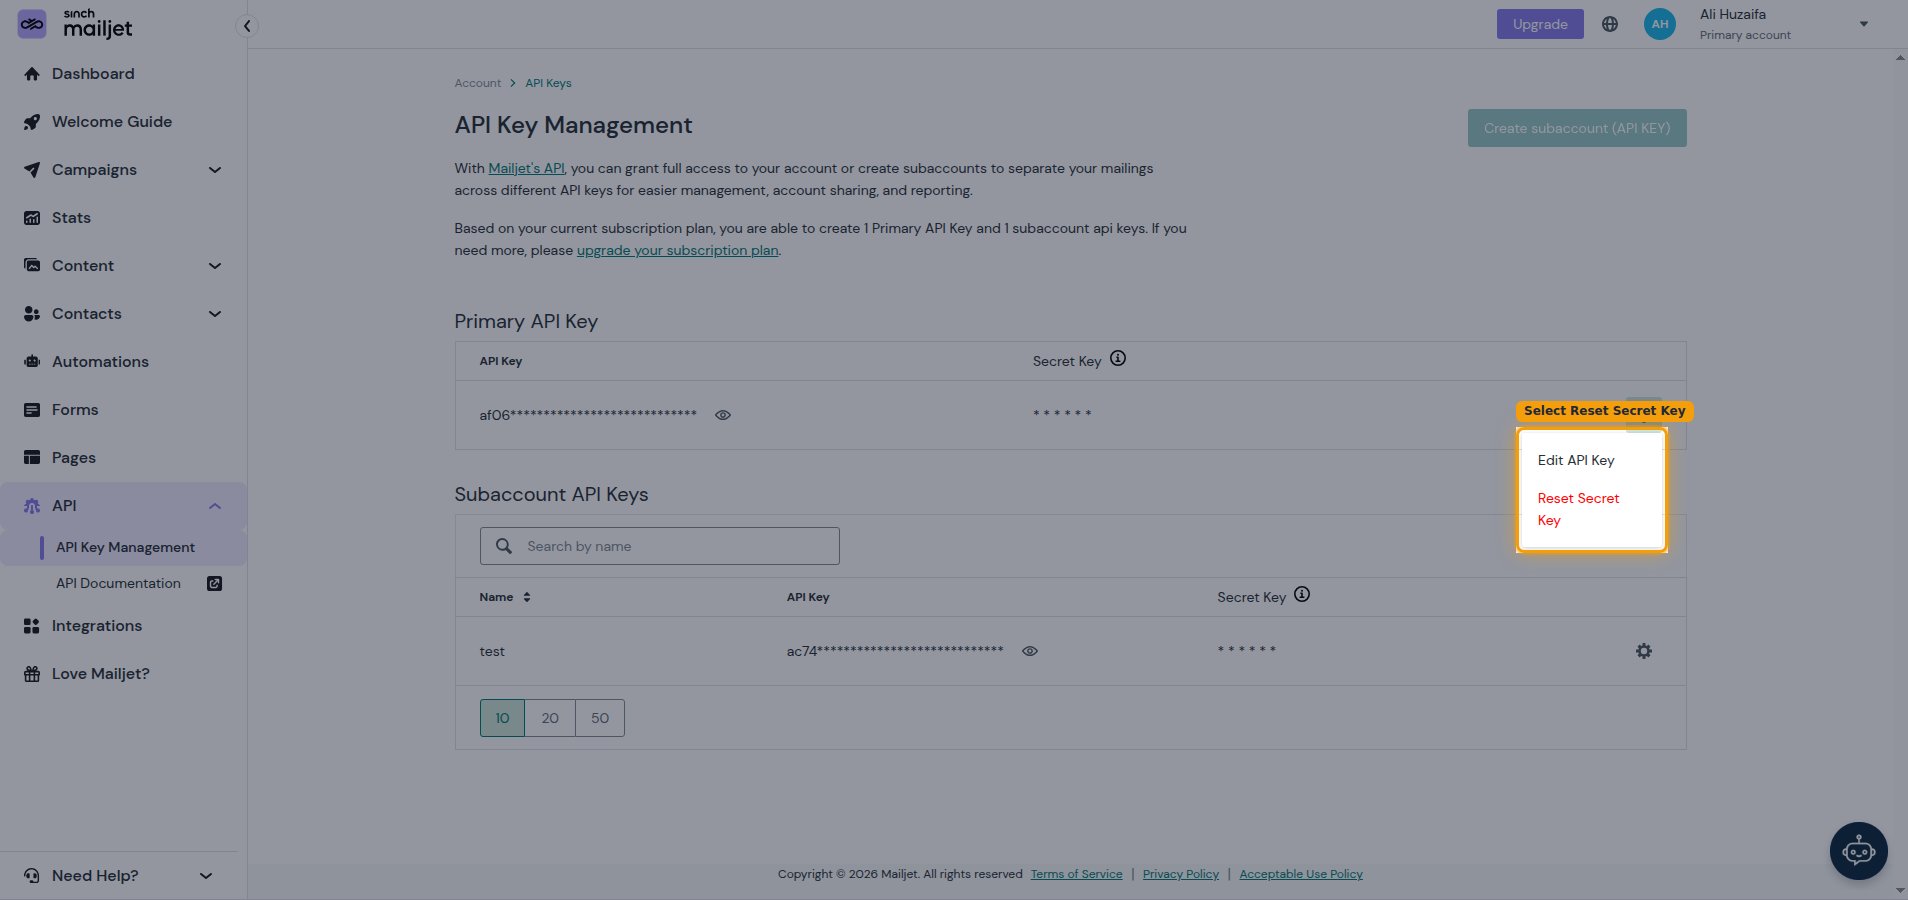Click the Forms icon in sidebar
This screenshot has height=900, width=1908.
pos(32,410)
